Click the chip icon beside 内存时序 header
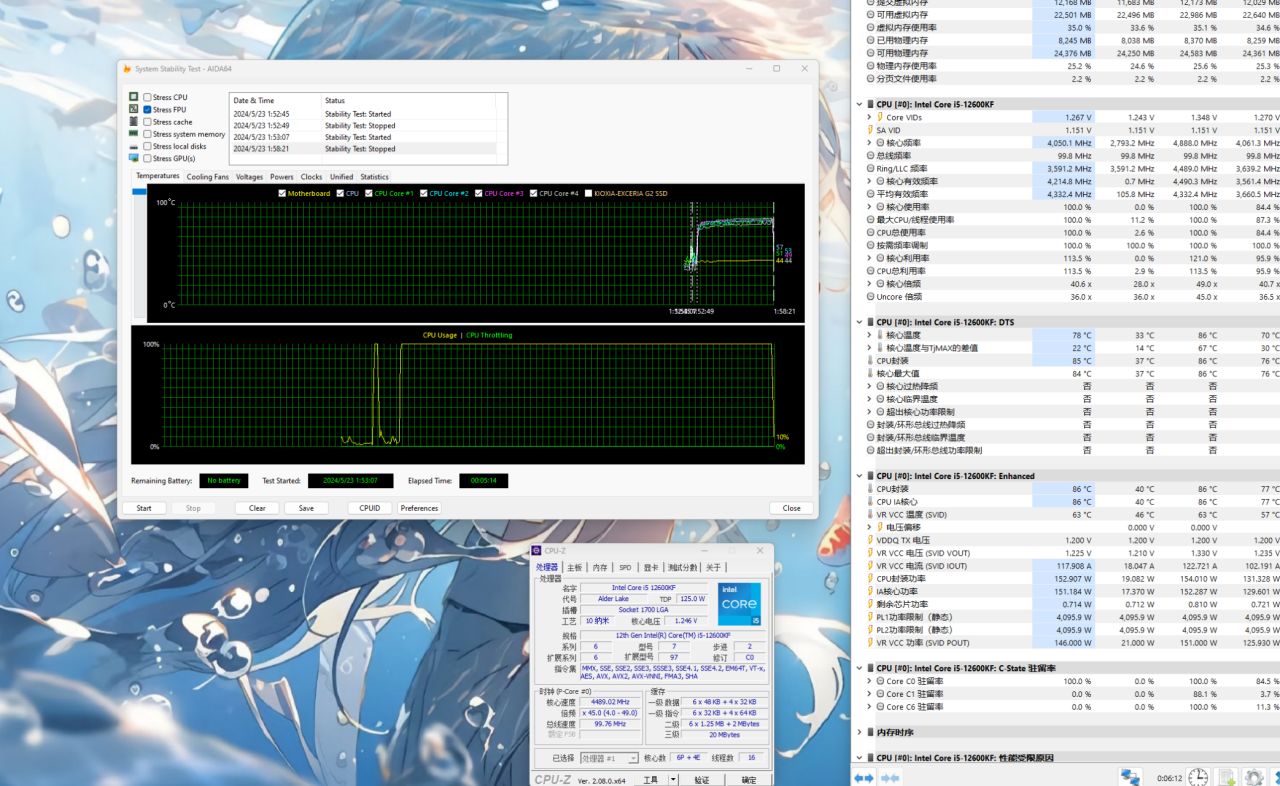Image resolution: width=1280 pixels, height=786 pixels. (x=871, y=732)
